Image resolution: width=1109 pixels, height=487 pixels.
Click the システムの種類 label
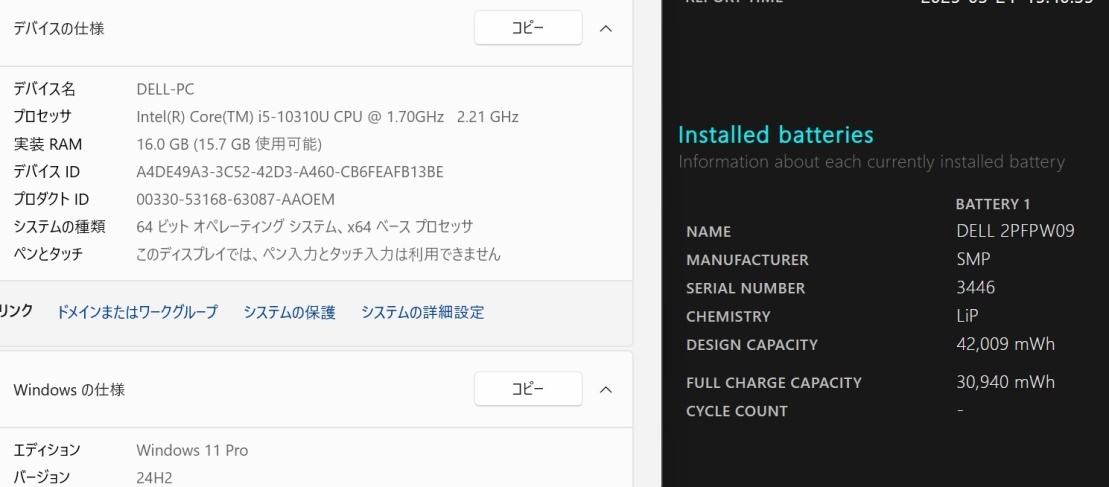click(59, 227)
